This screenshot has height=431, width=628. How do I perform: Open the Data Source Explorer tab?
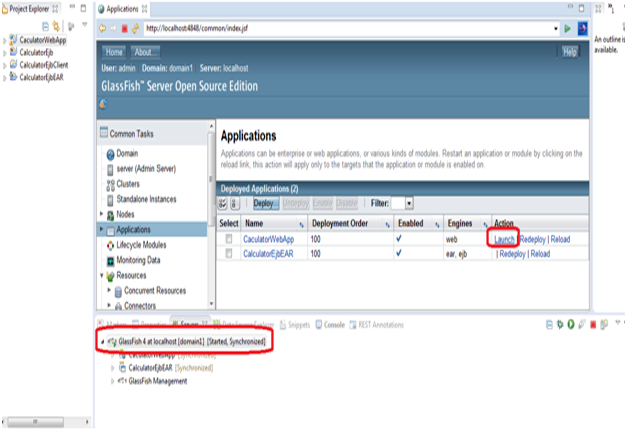tap(244, 324)
